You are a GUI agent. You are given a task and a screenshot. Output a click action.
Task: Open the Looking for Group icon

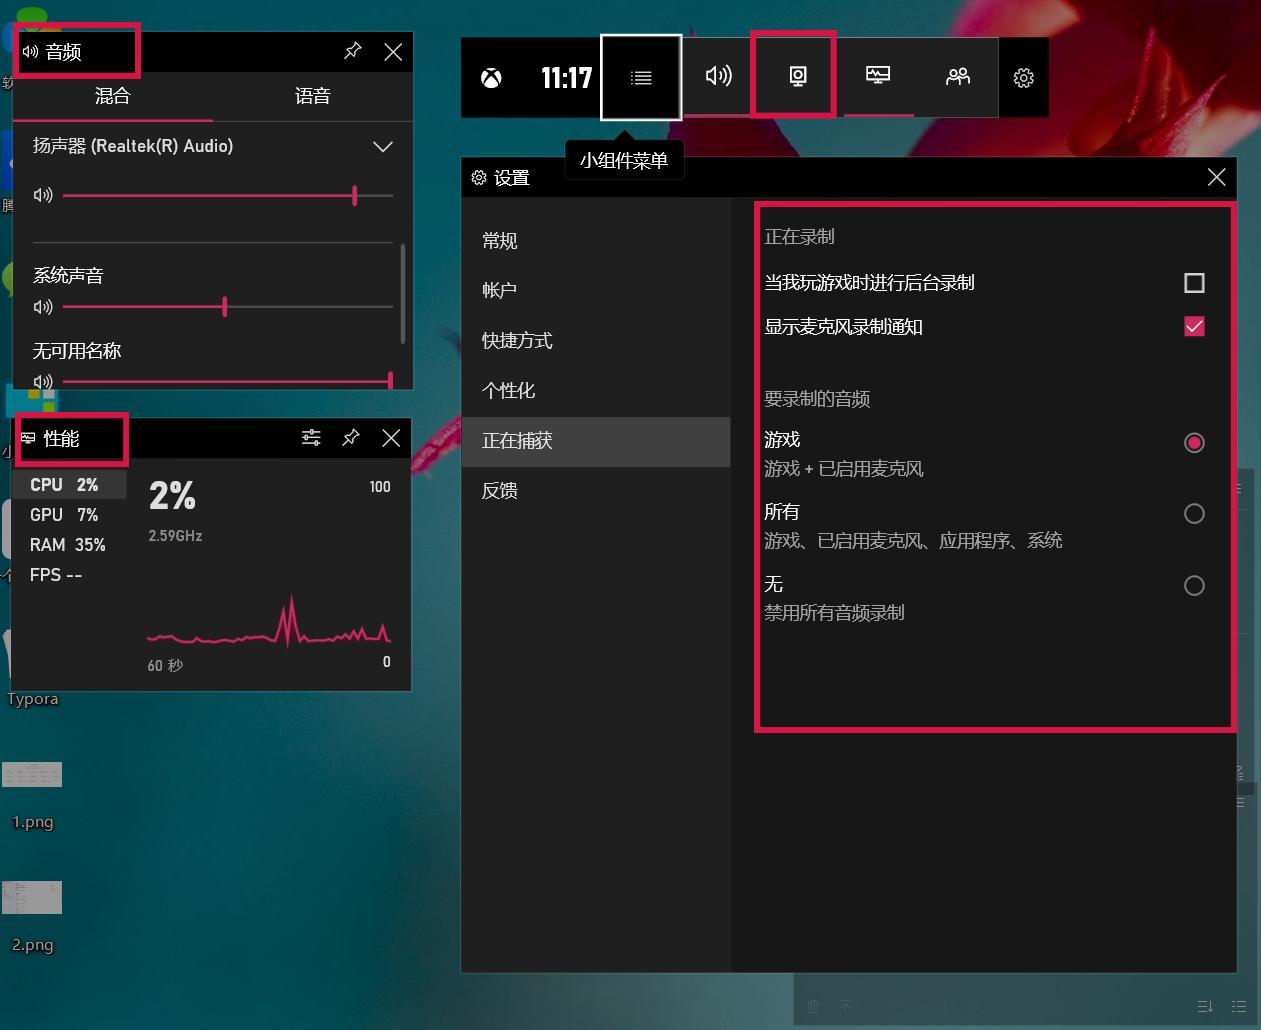coord(957,77)
